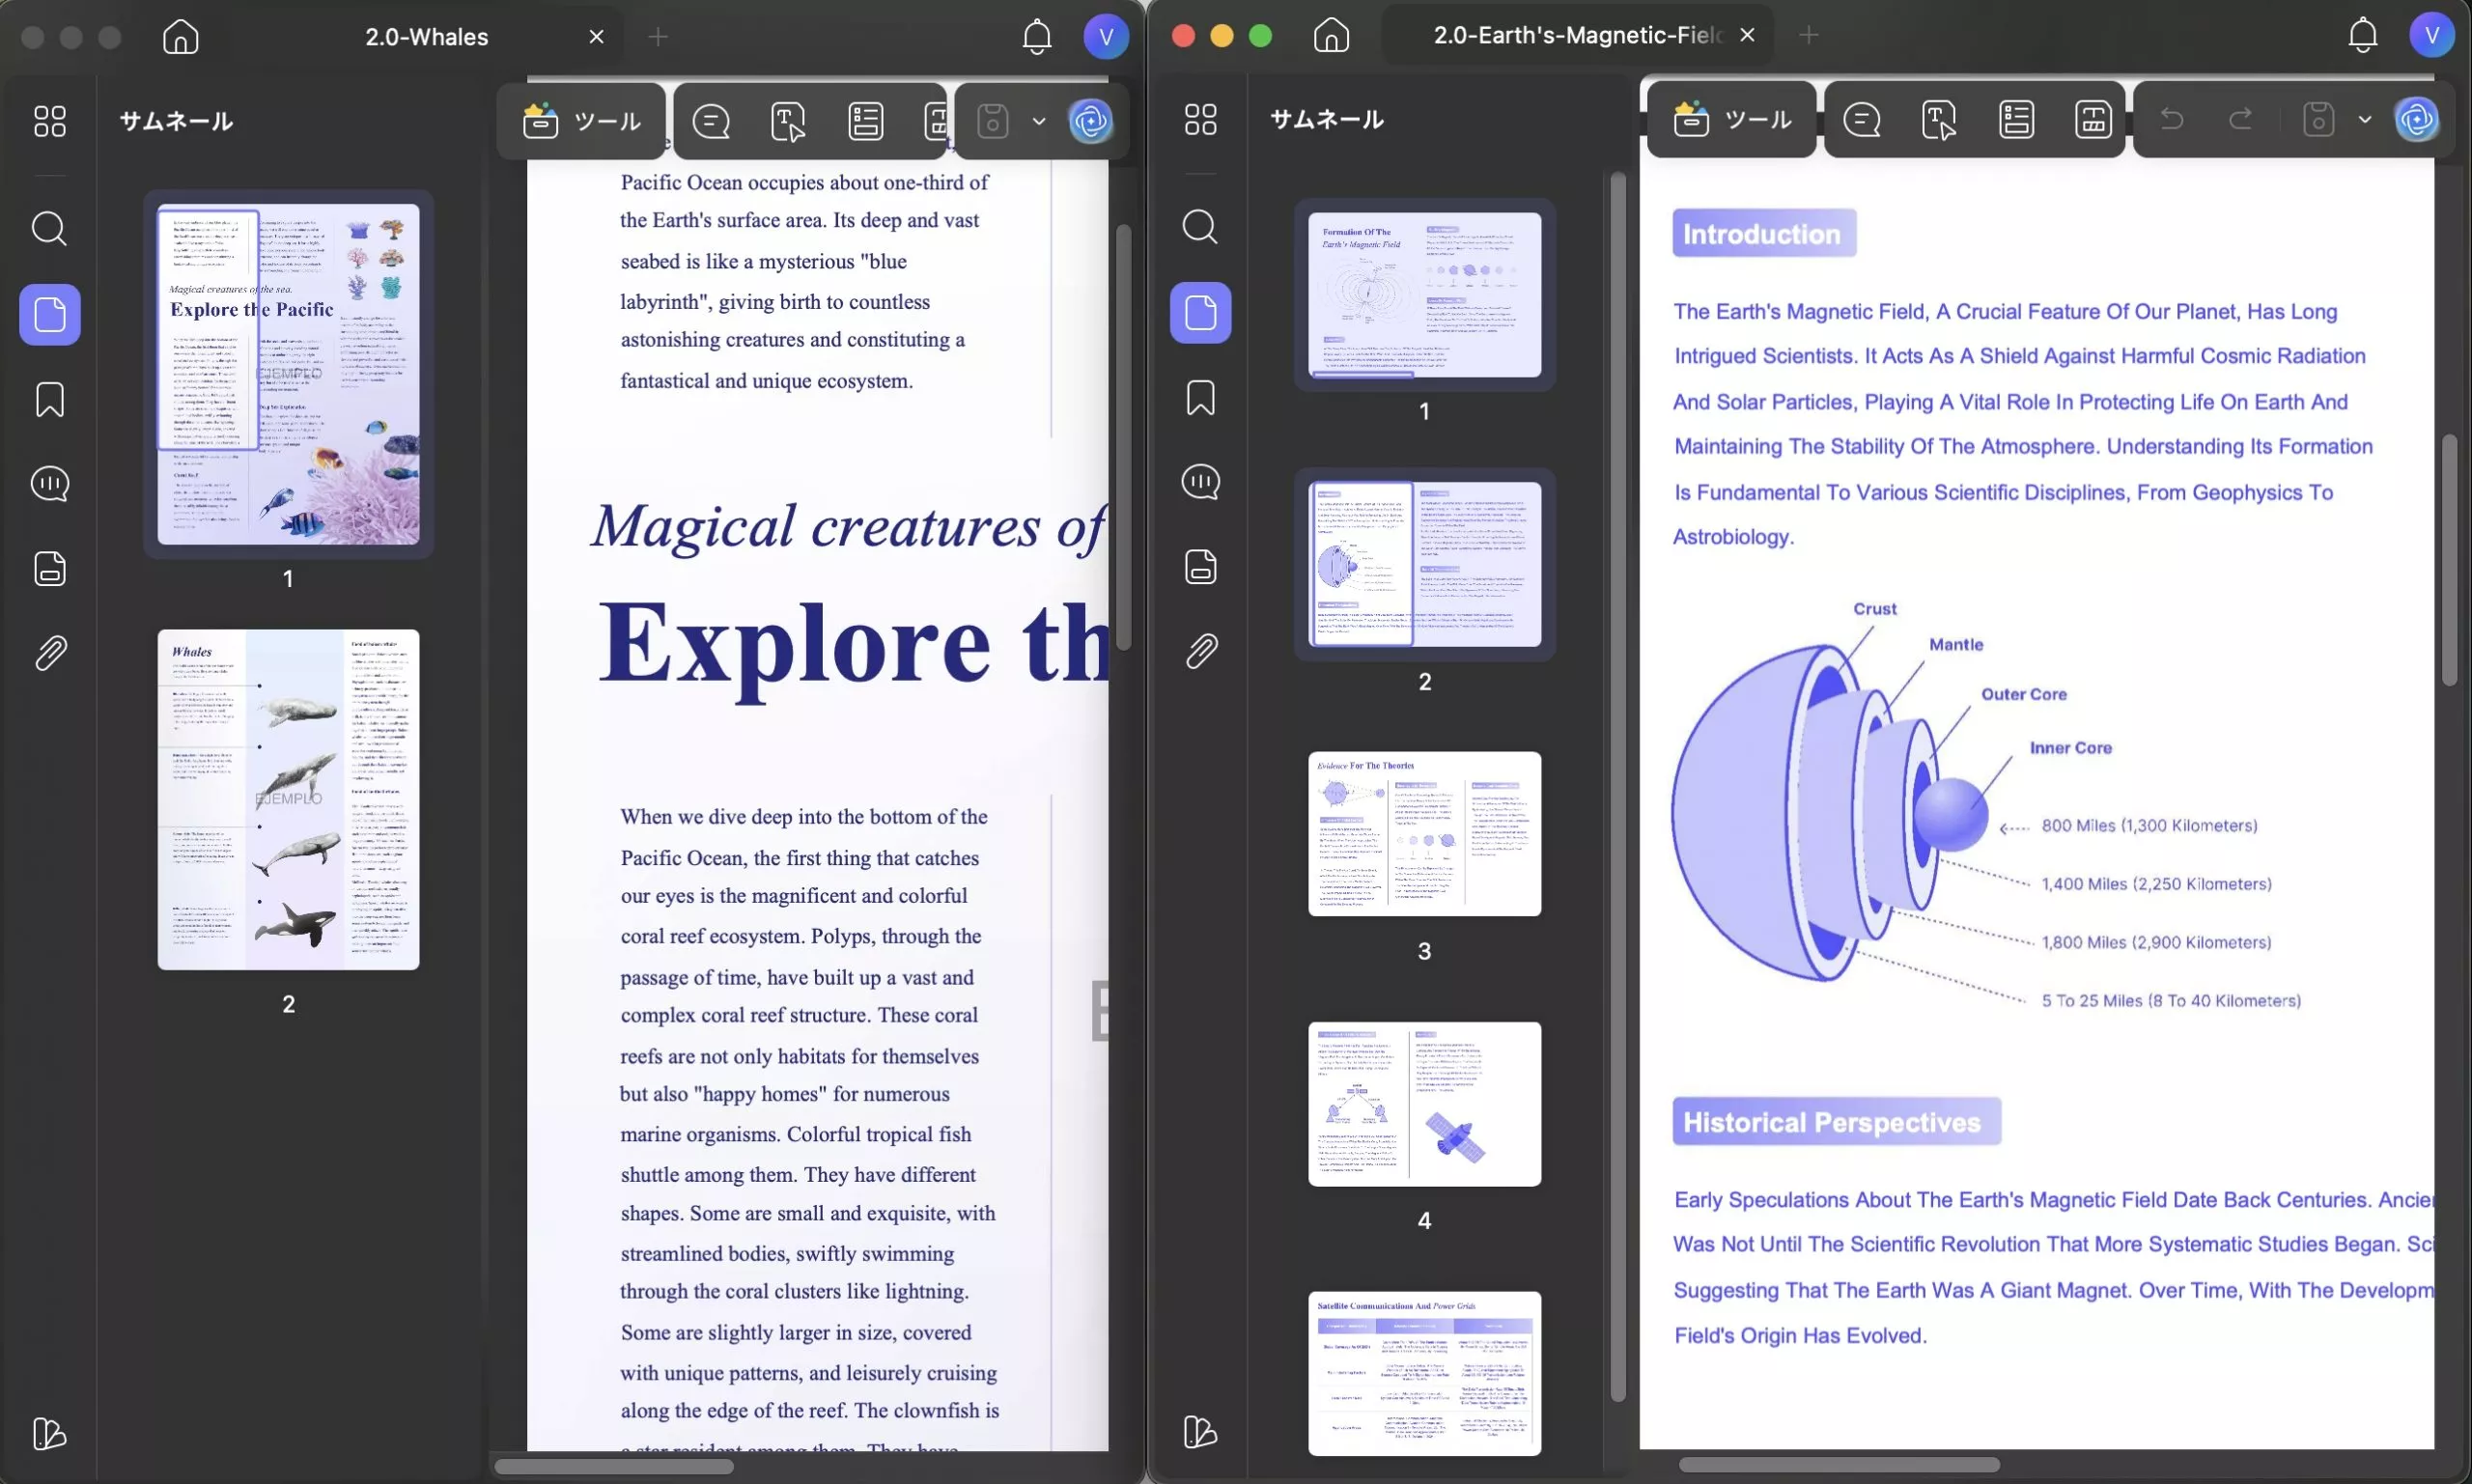
Task: Select page 4 thumbnail with satellite image
Action: pyautogui.click(x=1424, y=1104)
